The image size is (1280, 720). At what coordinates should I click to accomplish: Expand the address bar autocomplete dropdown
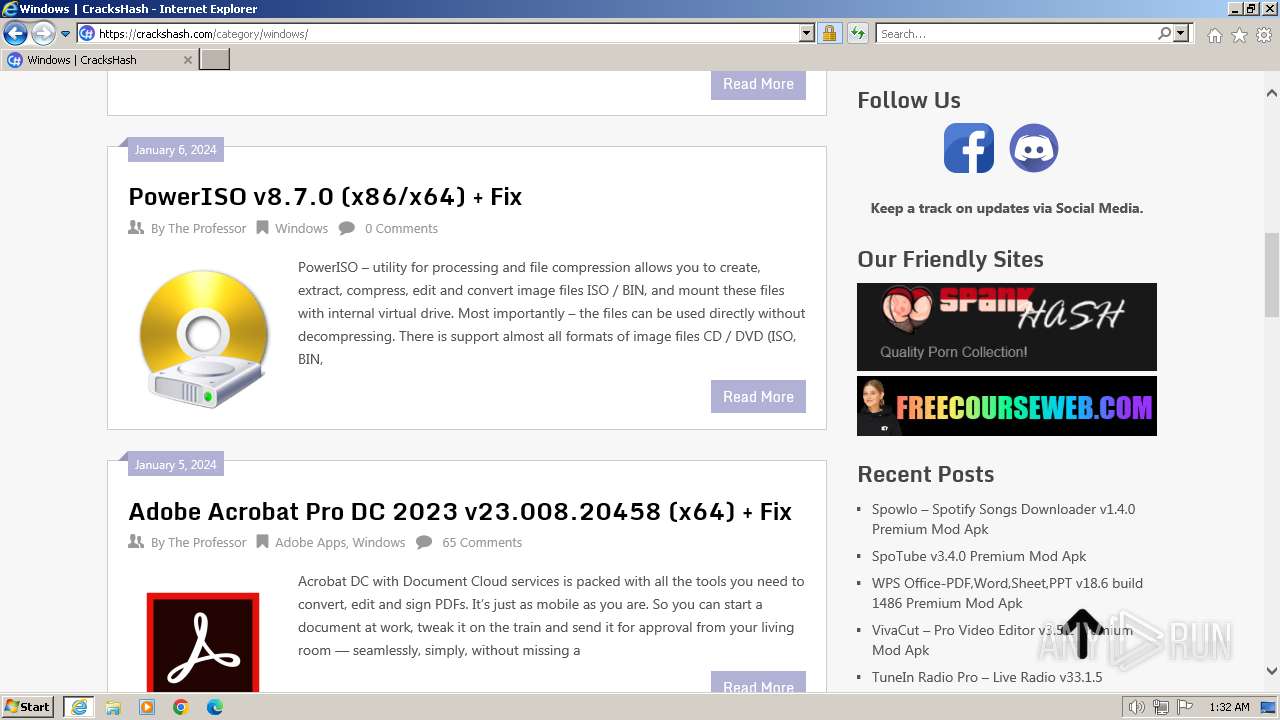807,34
